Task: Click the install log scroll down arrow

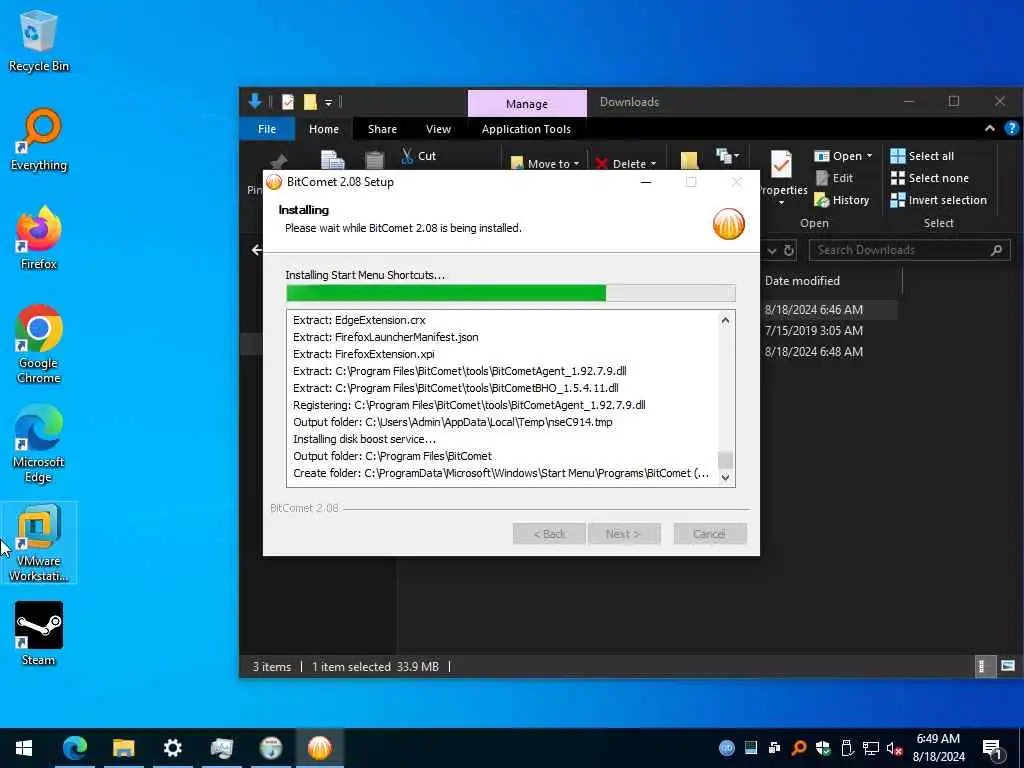Action: point(725,477)
